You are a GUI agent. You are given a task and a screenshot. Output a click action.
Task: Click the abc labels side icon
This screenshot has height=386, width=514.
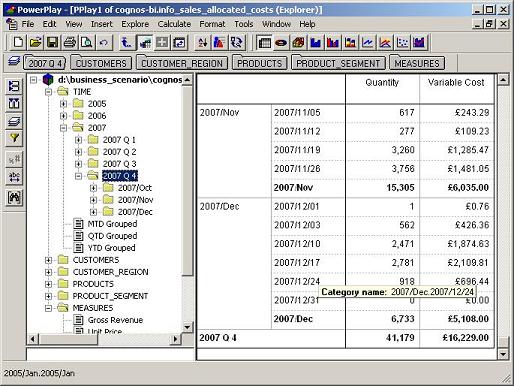[x=14, y=176]
